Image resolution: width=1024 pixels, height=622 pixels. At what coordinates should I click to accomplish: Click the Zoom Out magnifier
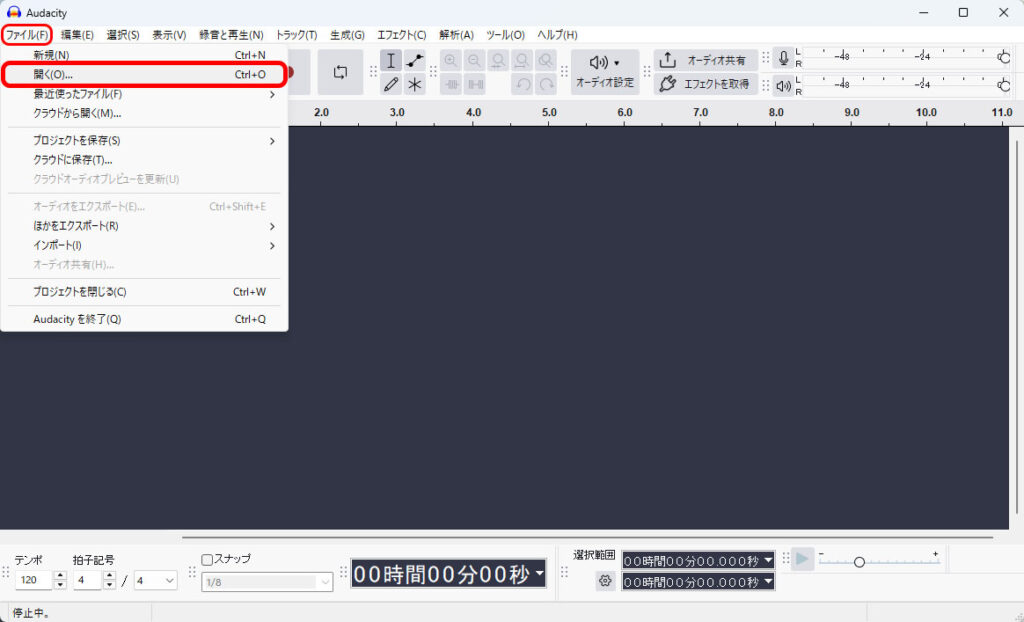(x=474, y=61)
